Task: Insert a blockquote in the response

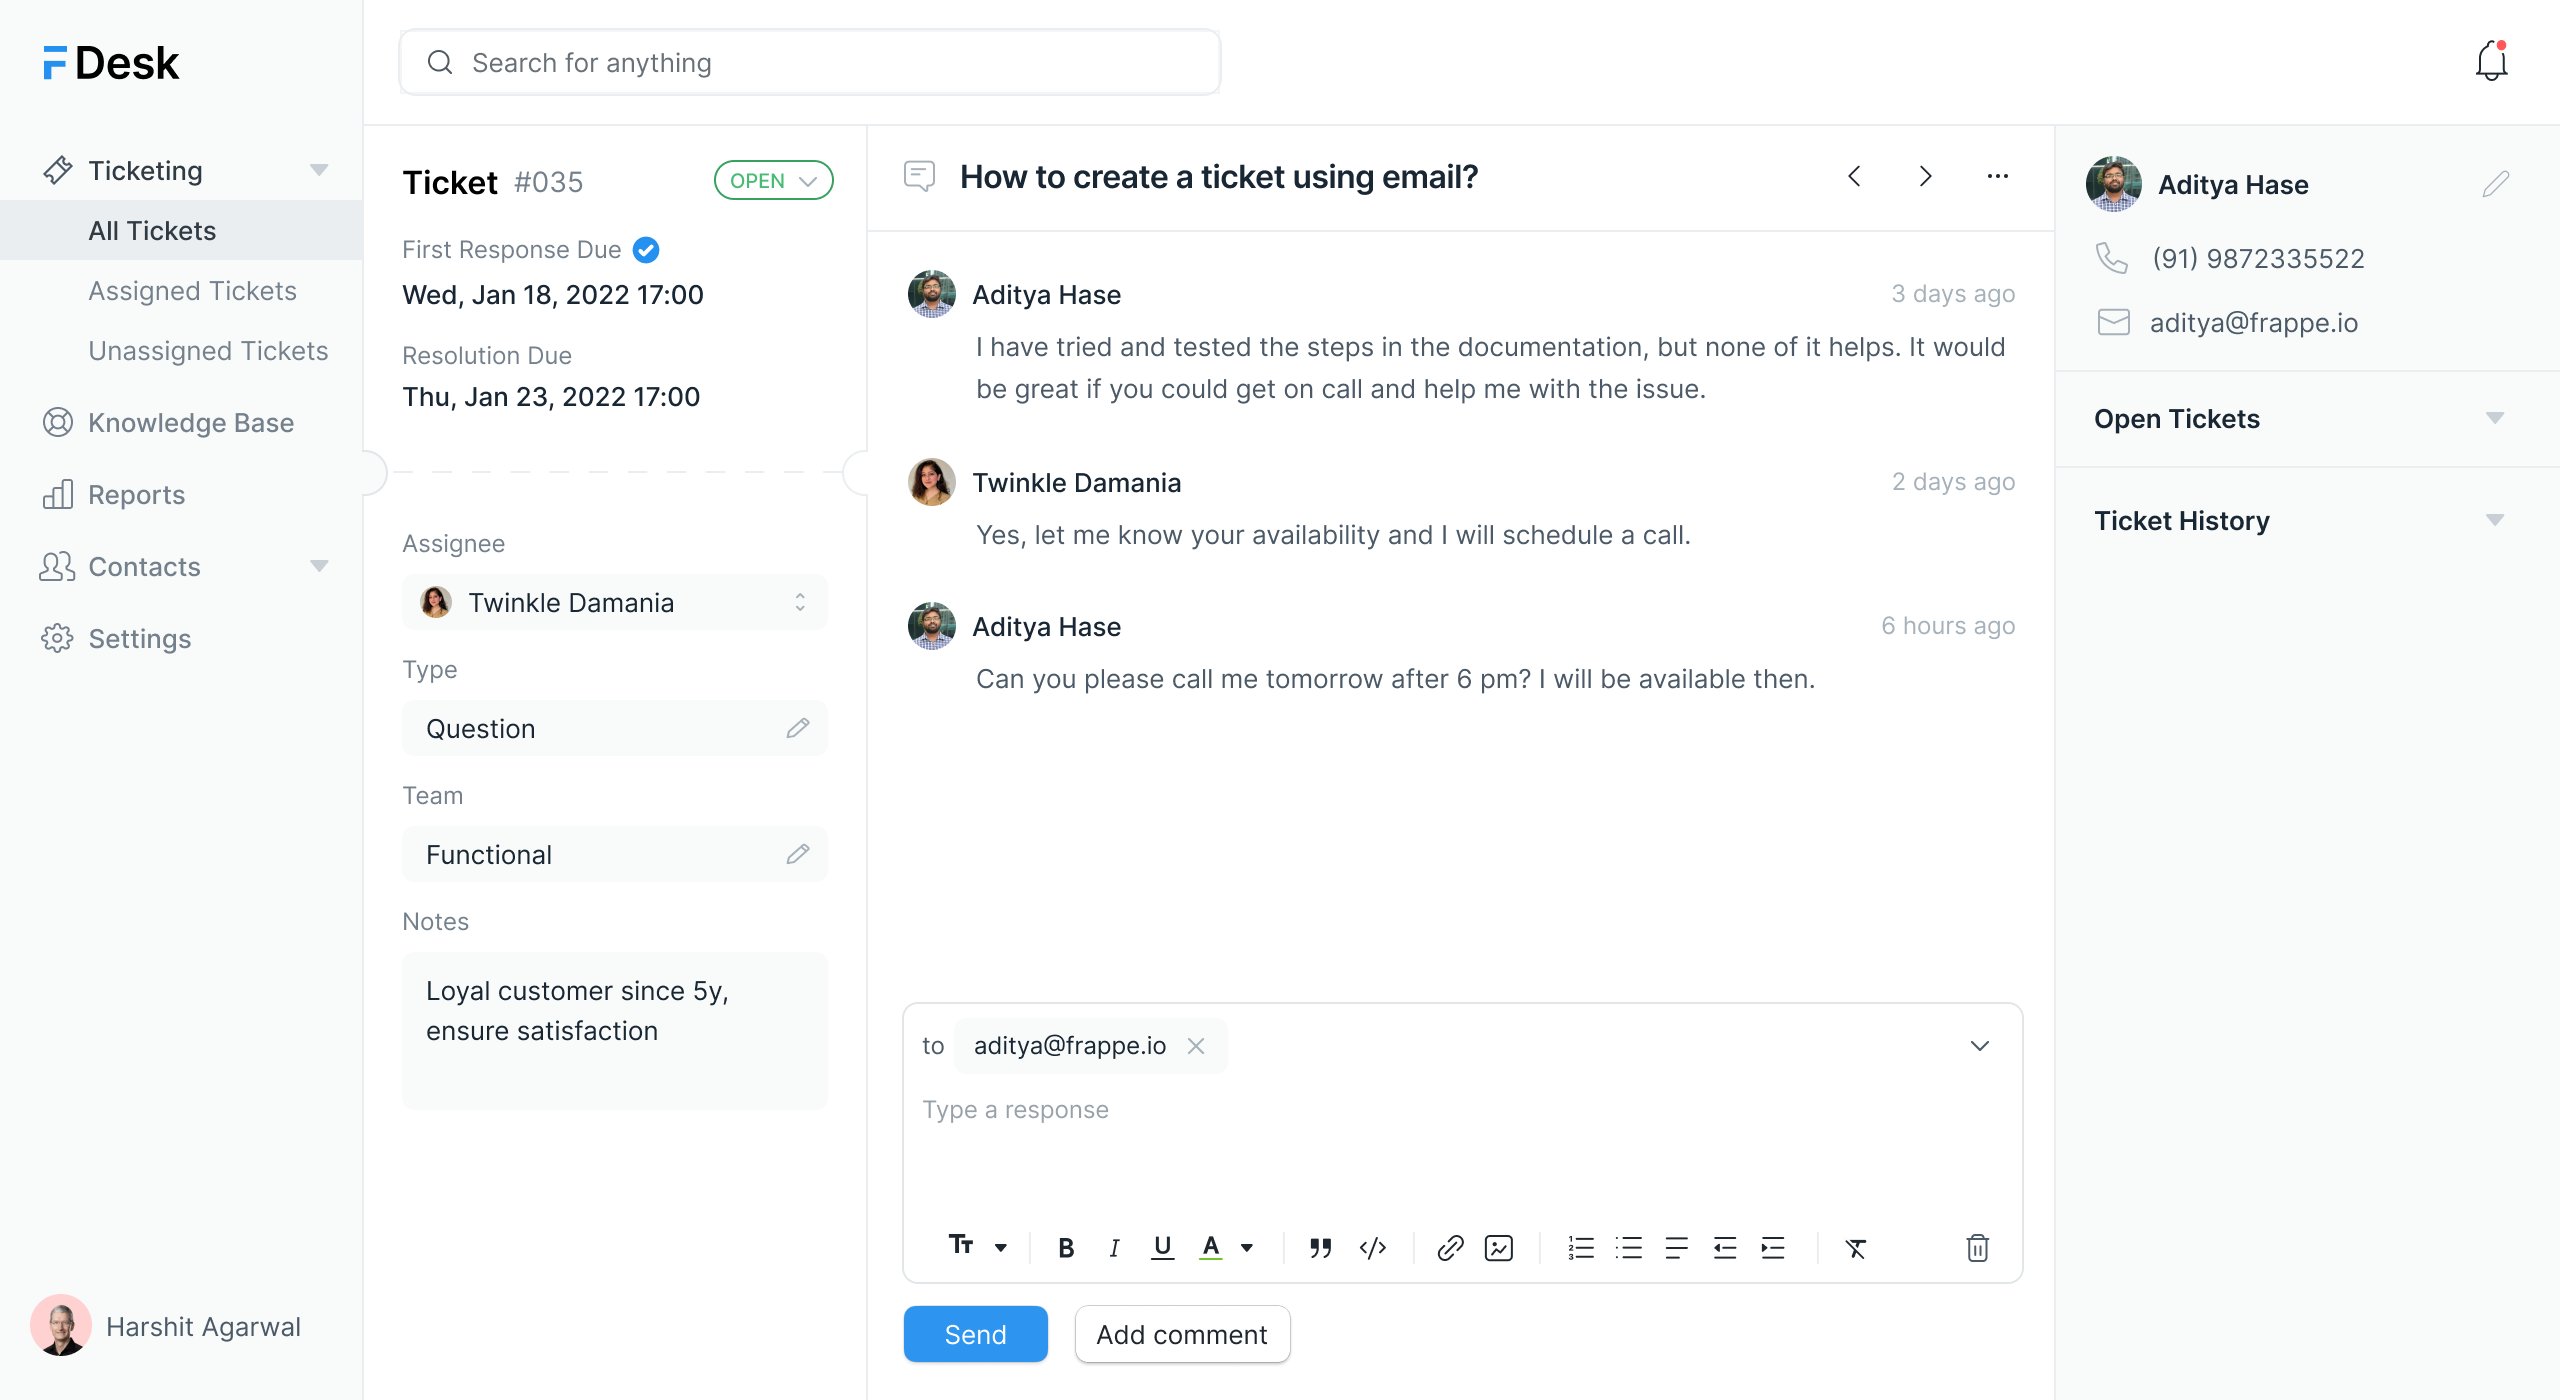Action: [1320, 1247]
